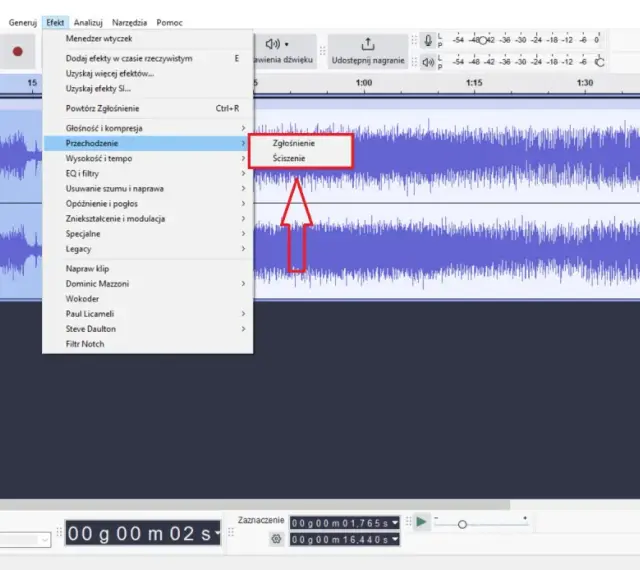Viewport: 640px width, 570px height.
Task: Open the main time display format dropdown
Action: pyautogui.click(x=217, y=533)
